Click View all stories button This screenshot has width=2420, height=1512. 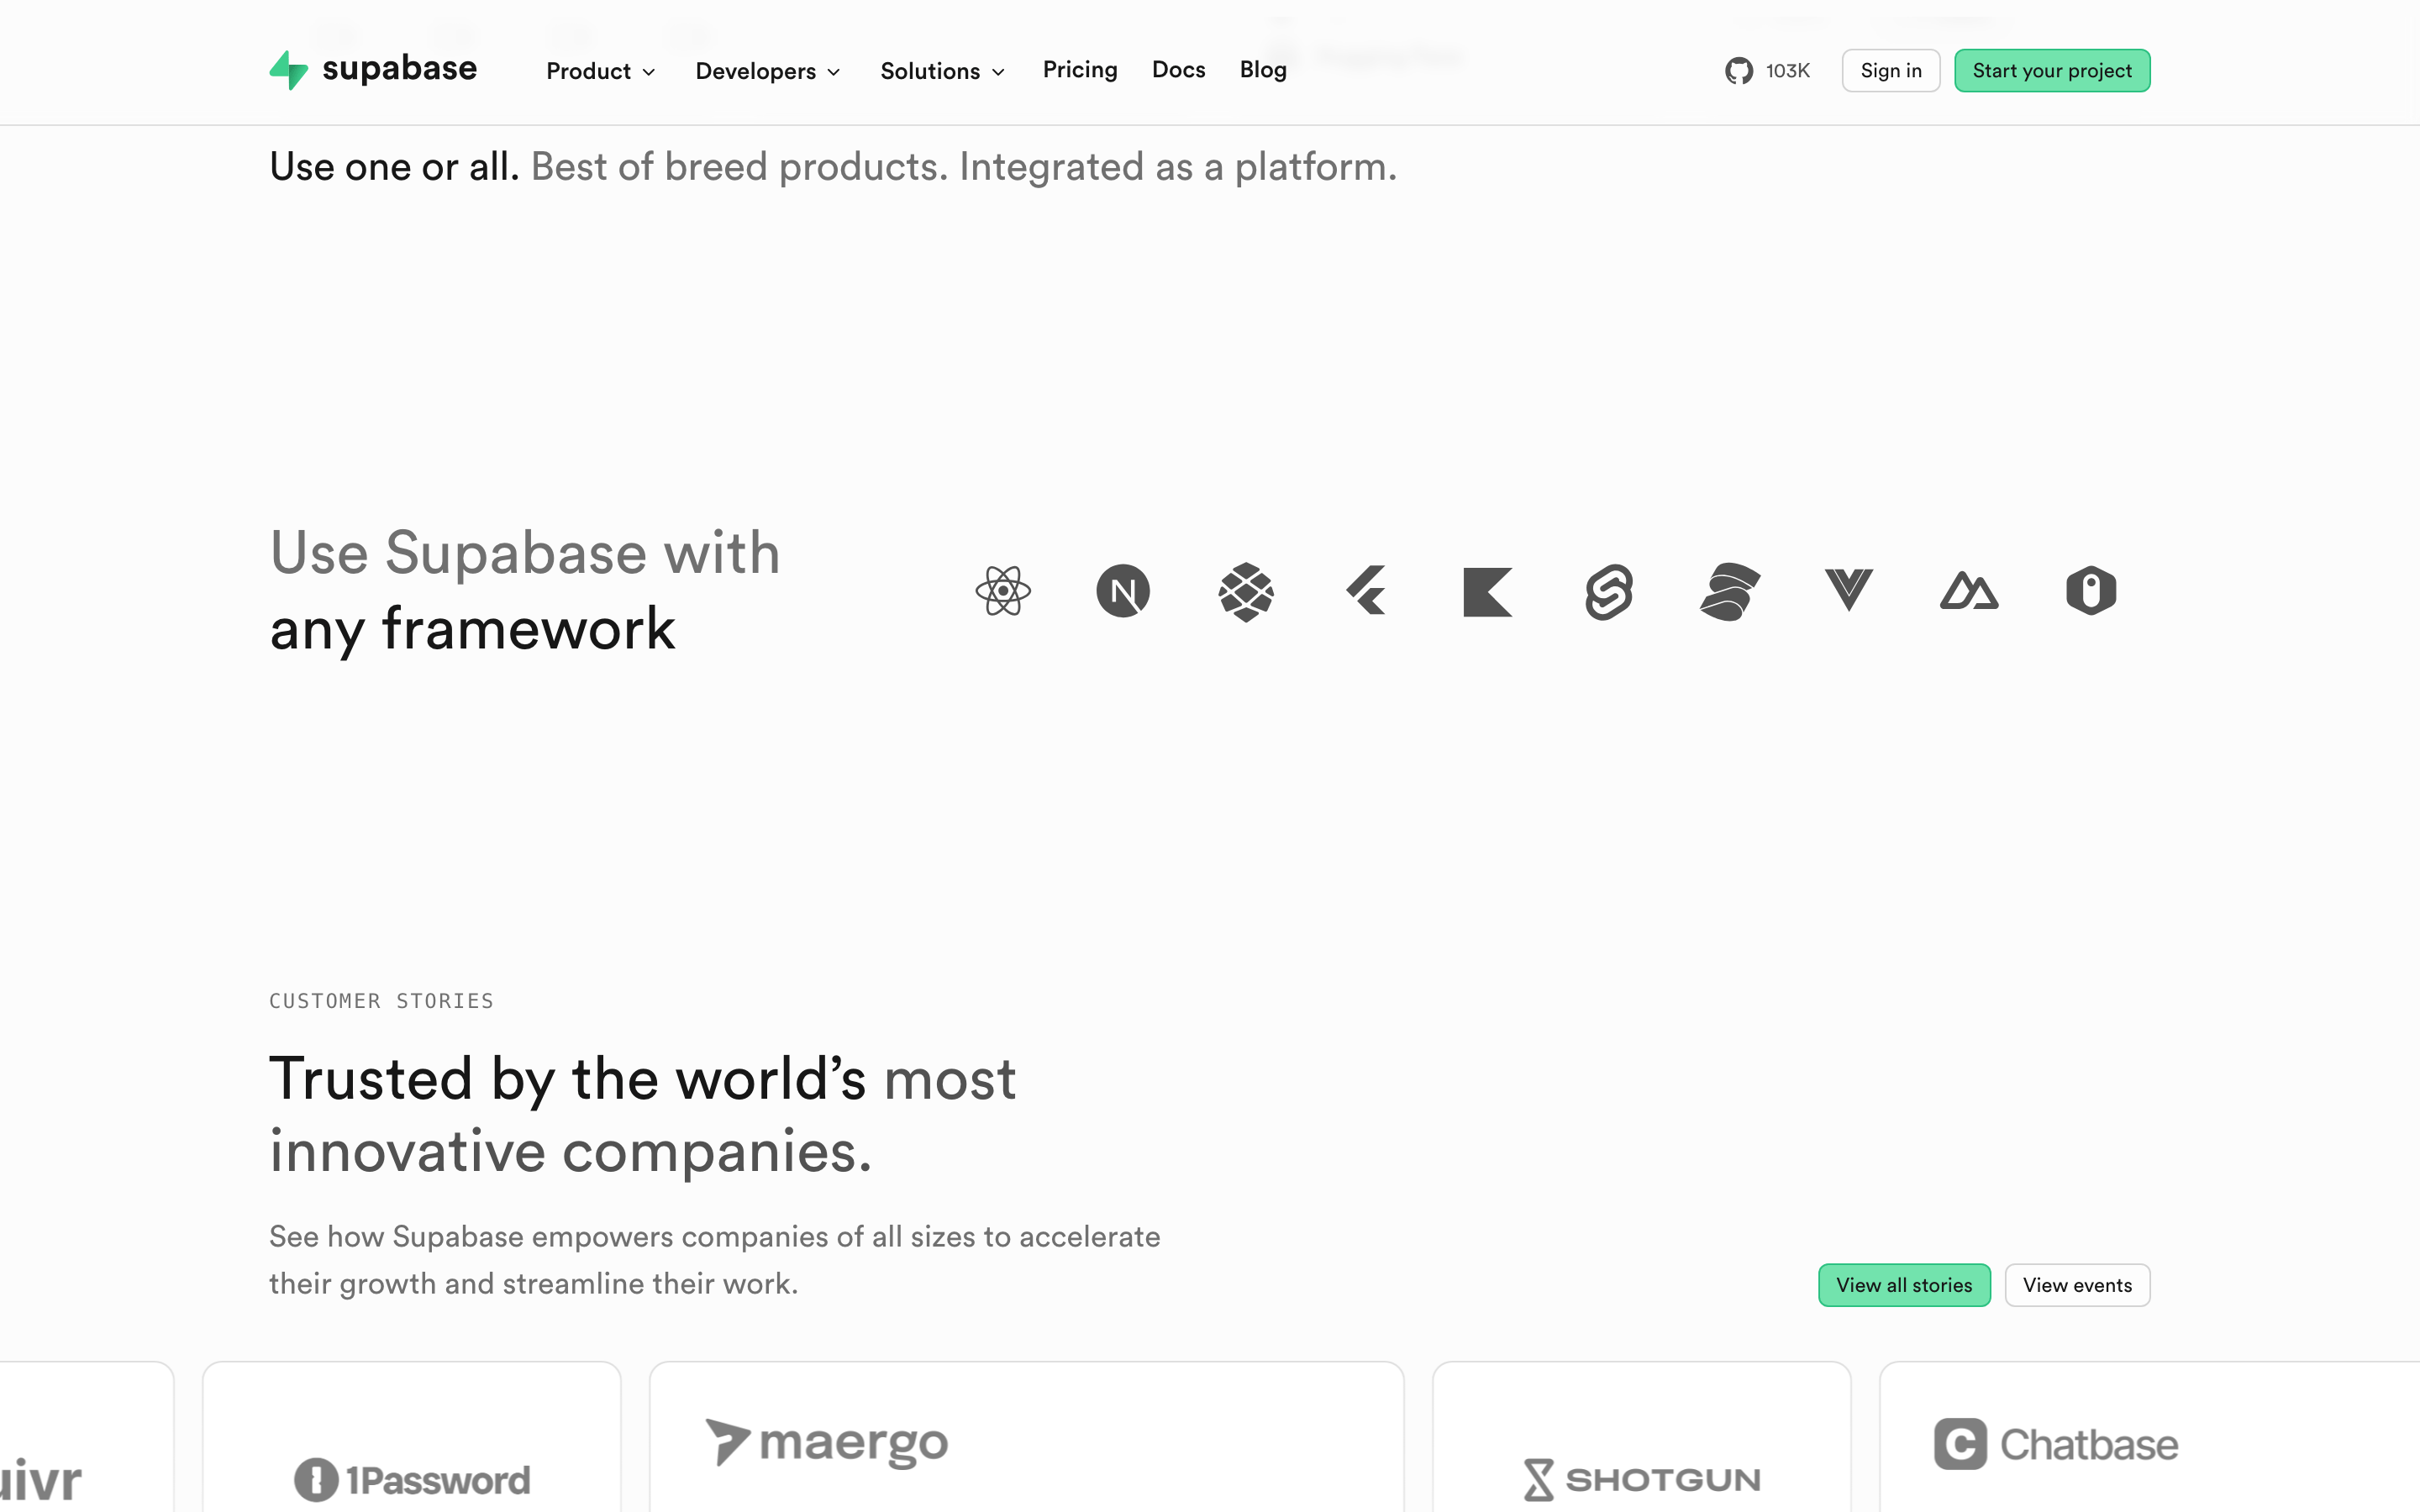[1904, 1285]
